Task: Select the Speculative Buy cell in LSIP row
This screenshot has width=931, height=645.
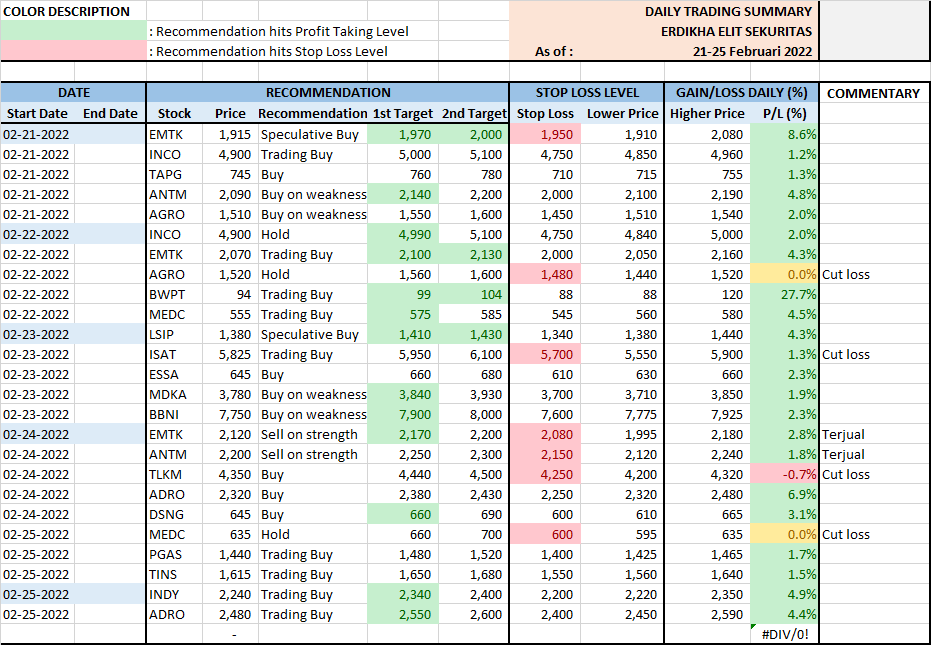Action: click(x=311, y=334)
